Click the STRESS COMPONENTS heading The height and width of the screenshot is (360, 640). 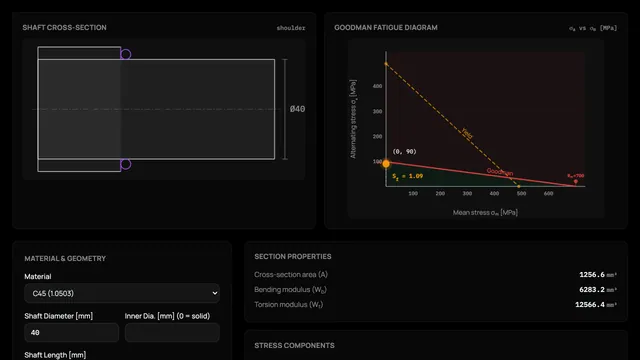tap(294, 345)
